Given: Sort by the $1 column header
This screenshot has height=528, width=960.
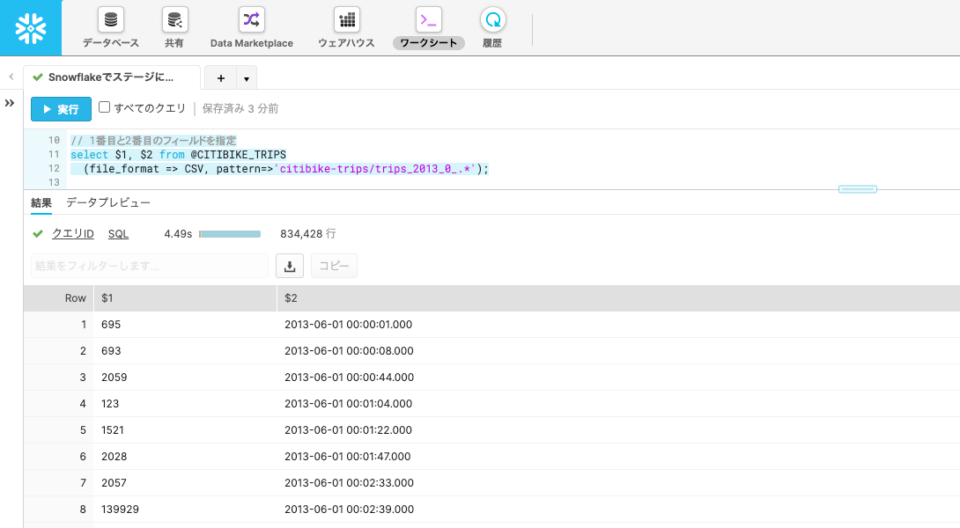Looking at the screenshot, I should [185, 298].
